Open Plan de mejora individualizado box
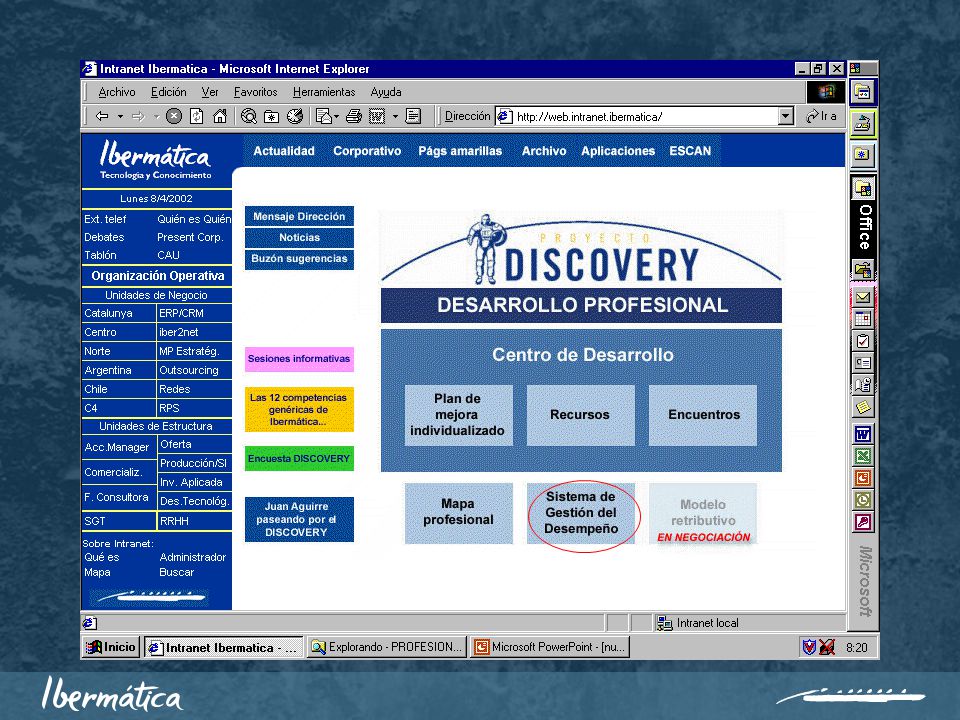Image resolution: width=960 pixels, height=720 pixels. click(458, 414)
